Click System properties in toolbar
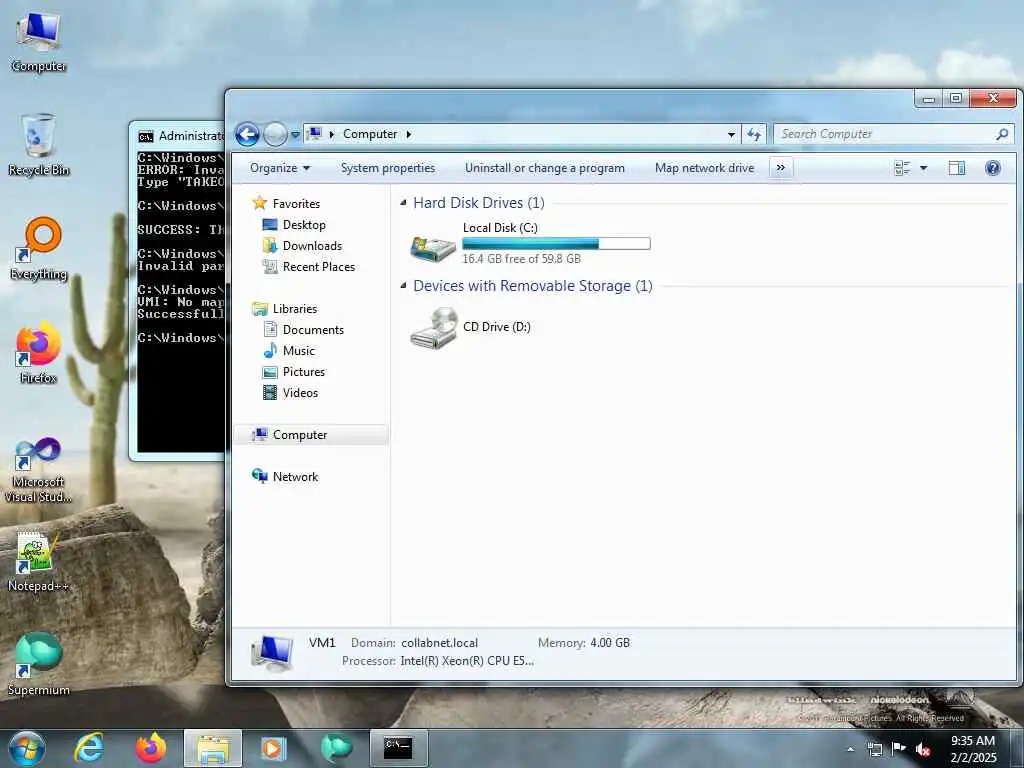The height and width of the screenshot is (768, 1024). tap(388, 168)
